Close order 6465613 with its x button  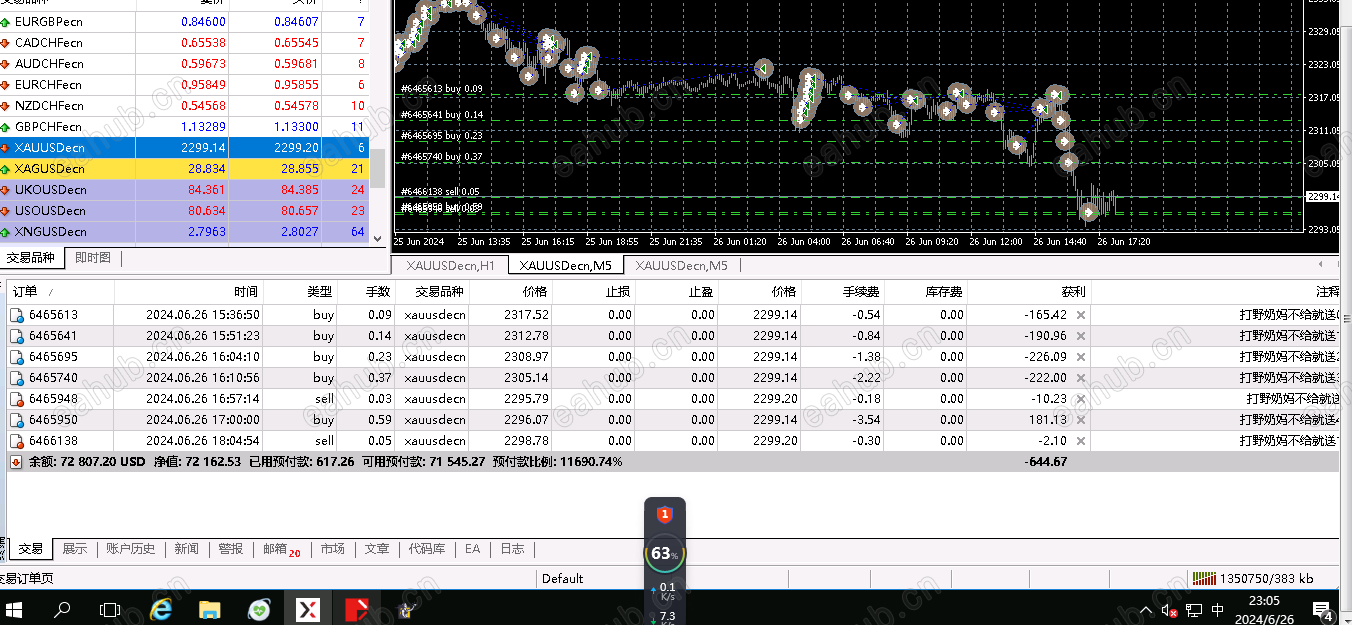pyautogui.click(x=1080, y=315)
